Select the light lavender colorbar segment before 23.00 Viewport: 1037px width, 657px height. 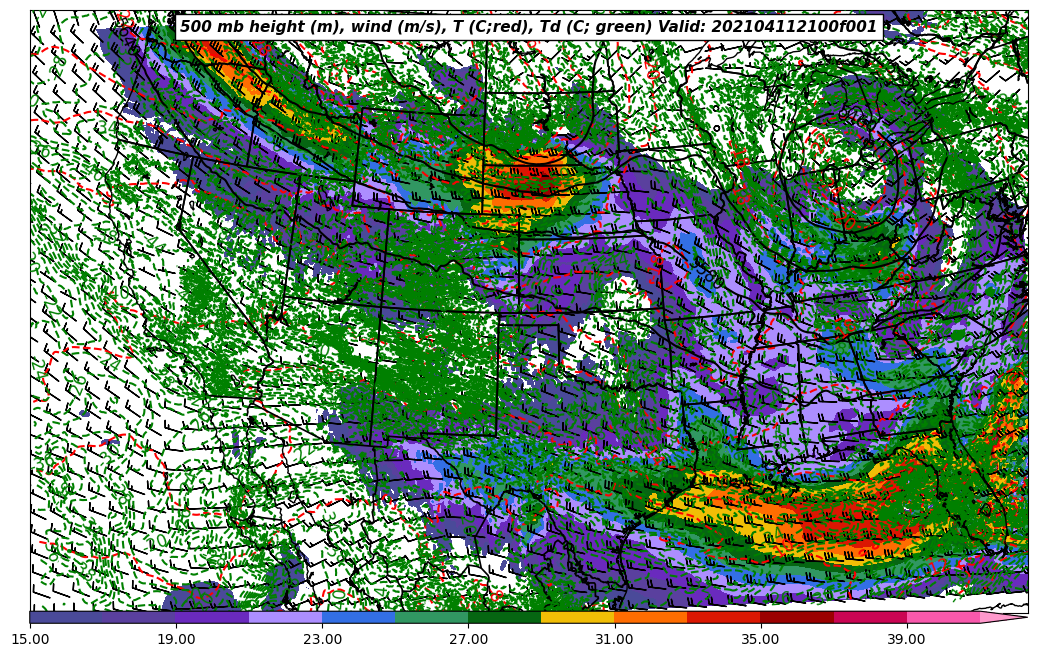point(285,617)
